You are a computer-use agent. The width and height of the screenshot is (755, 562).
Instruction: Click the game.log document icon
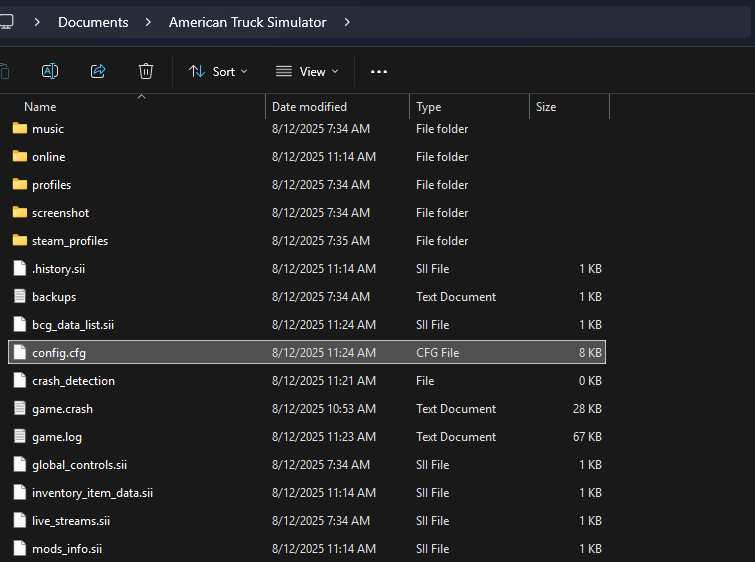click(x=20, y=436)
